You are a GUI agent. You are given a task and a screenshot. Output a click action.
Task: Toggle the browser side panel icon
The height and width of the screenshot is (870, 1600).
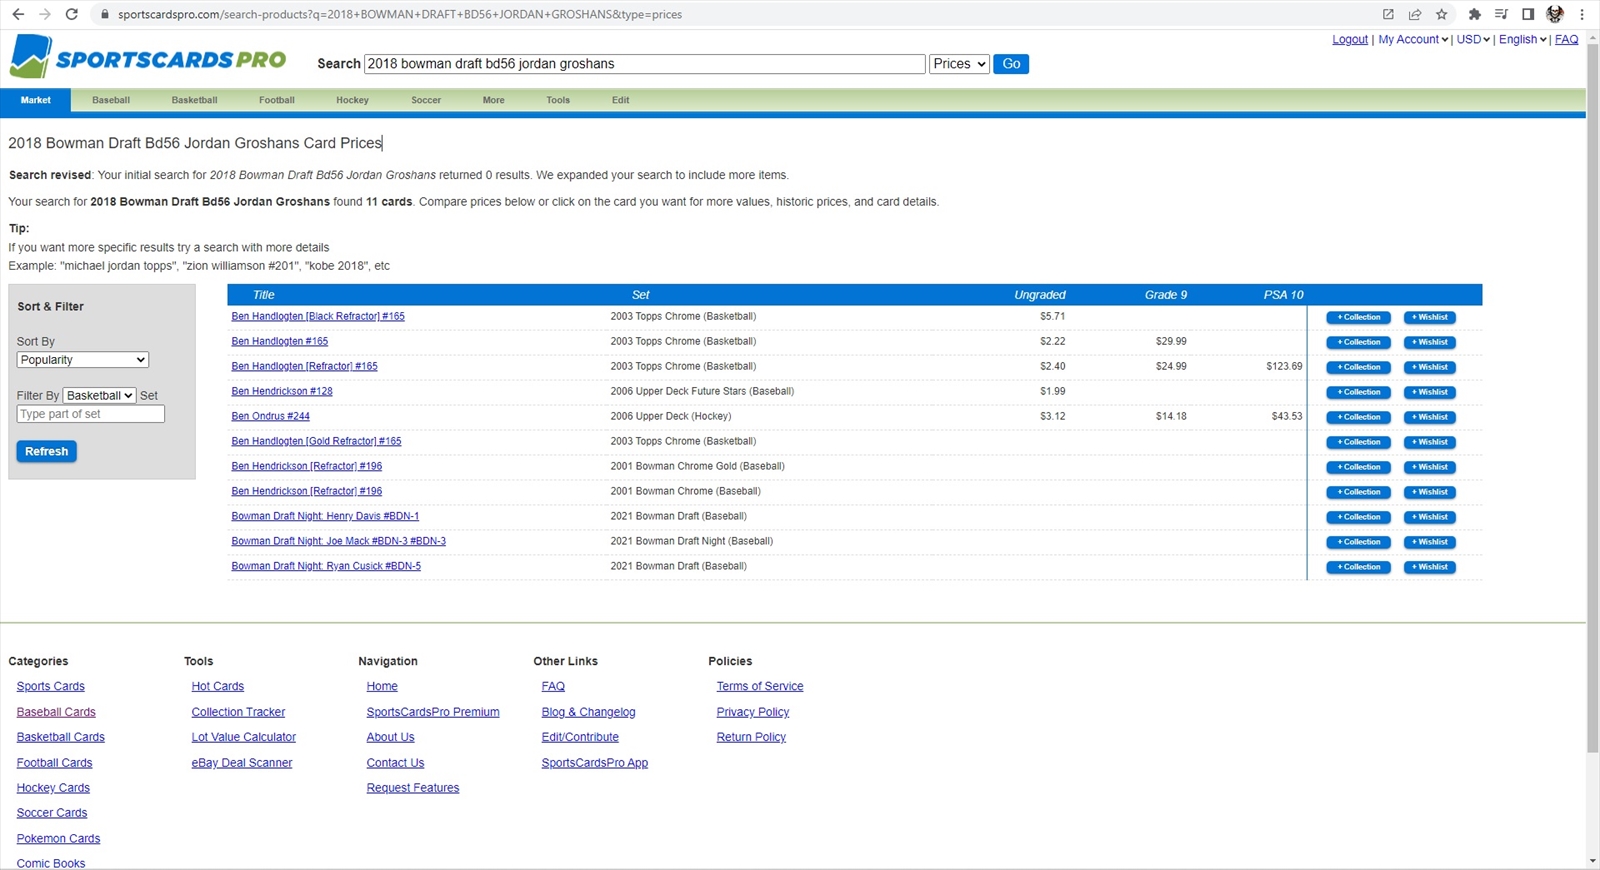tap(1528, 14)
